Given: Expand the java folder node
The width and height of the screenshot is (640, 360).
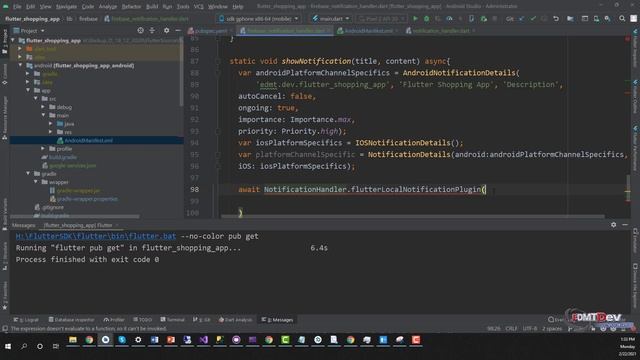Looking at the screenshot, I should (x=51, y=123).
